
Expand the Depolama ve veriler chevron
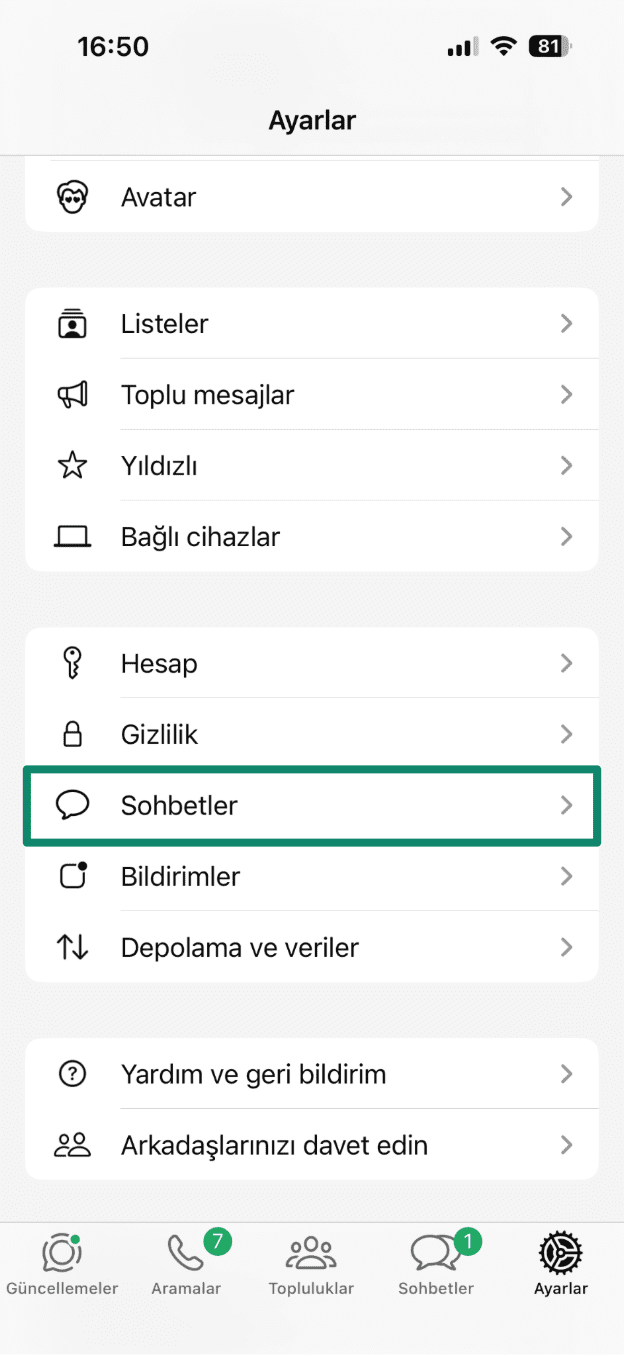tap(566, 947)
